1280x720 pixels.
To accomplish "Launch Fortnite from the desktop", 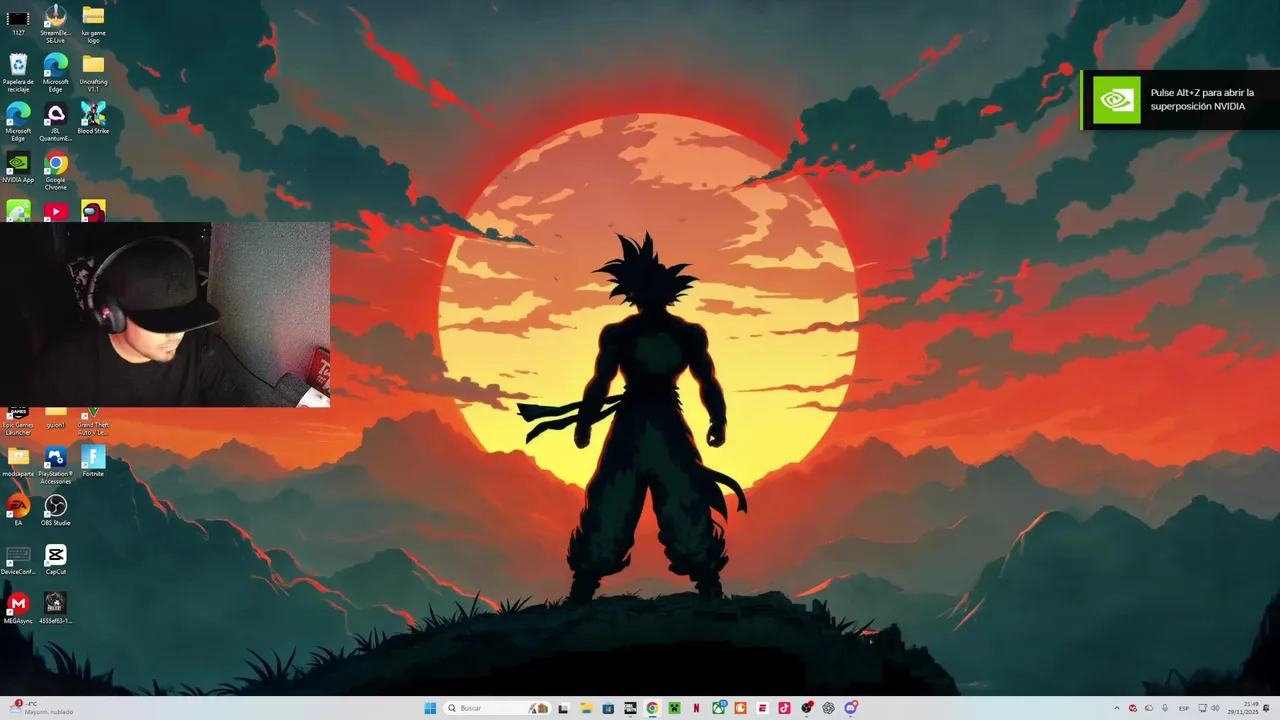I will 93,462.
